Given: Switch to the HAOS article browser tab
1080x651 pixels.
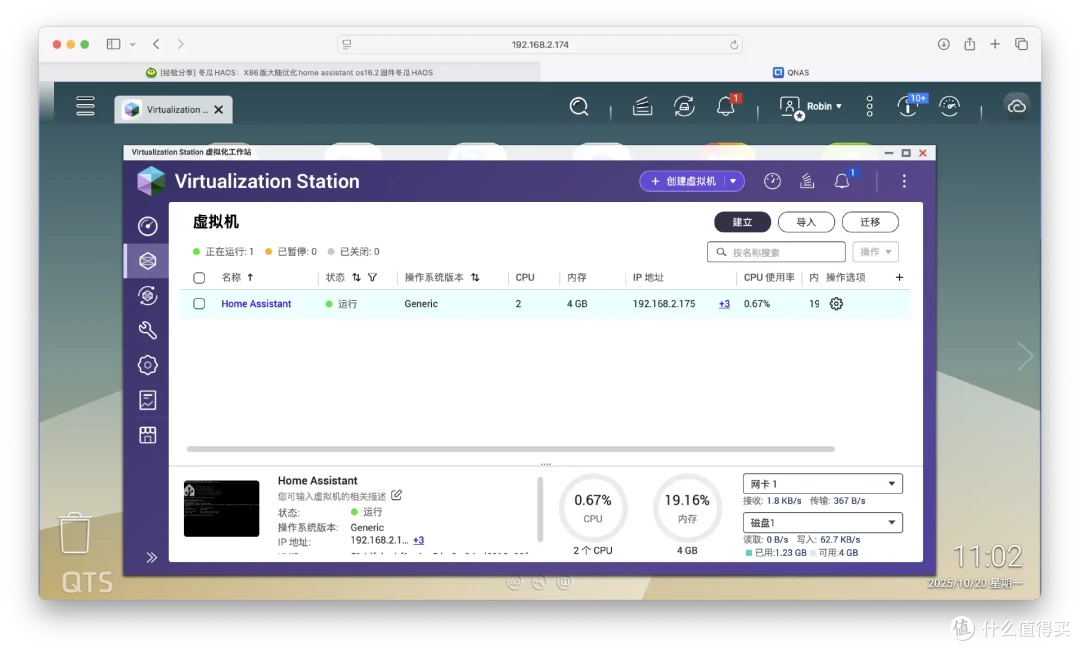Looking at the screenshot, I should (289, 72).
